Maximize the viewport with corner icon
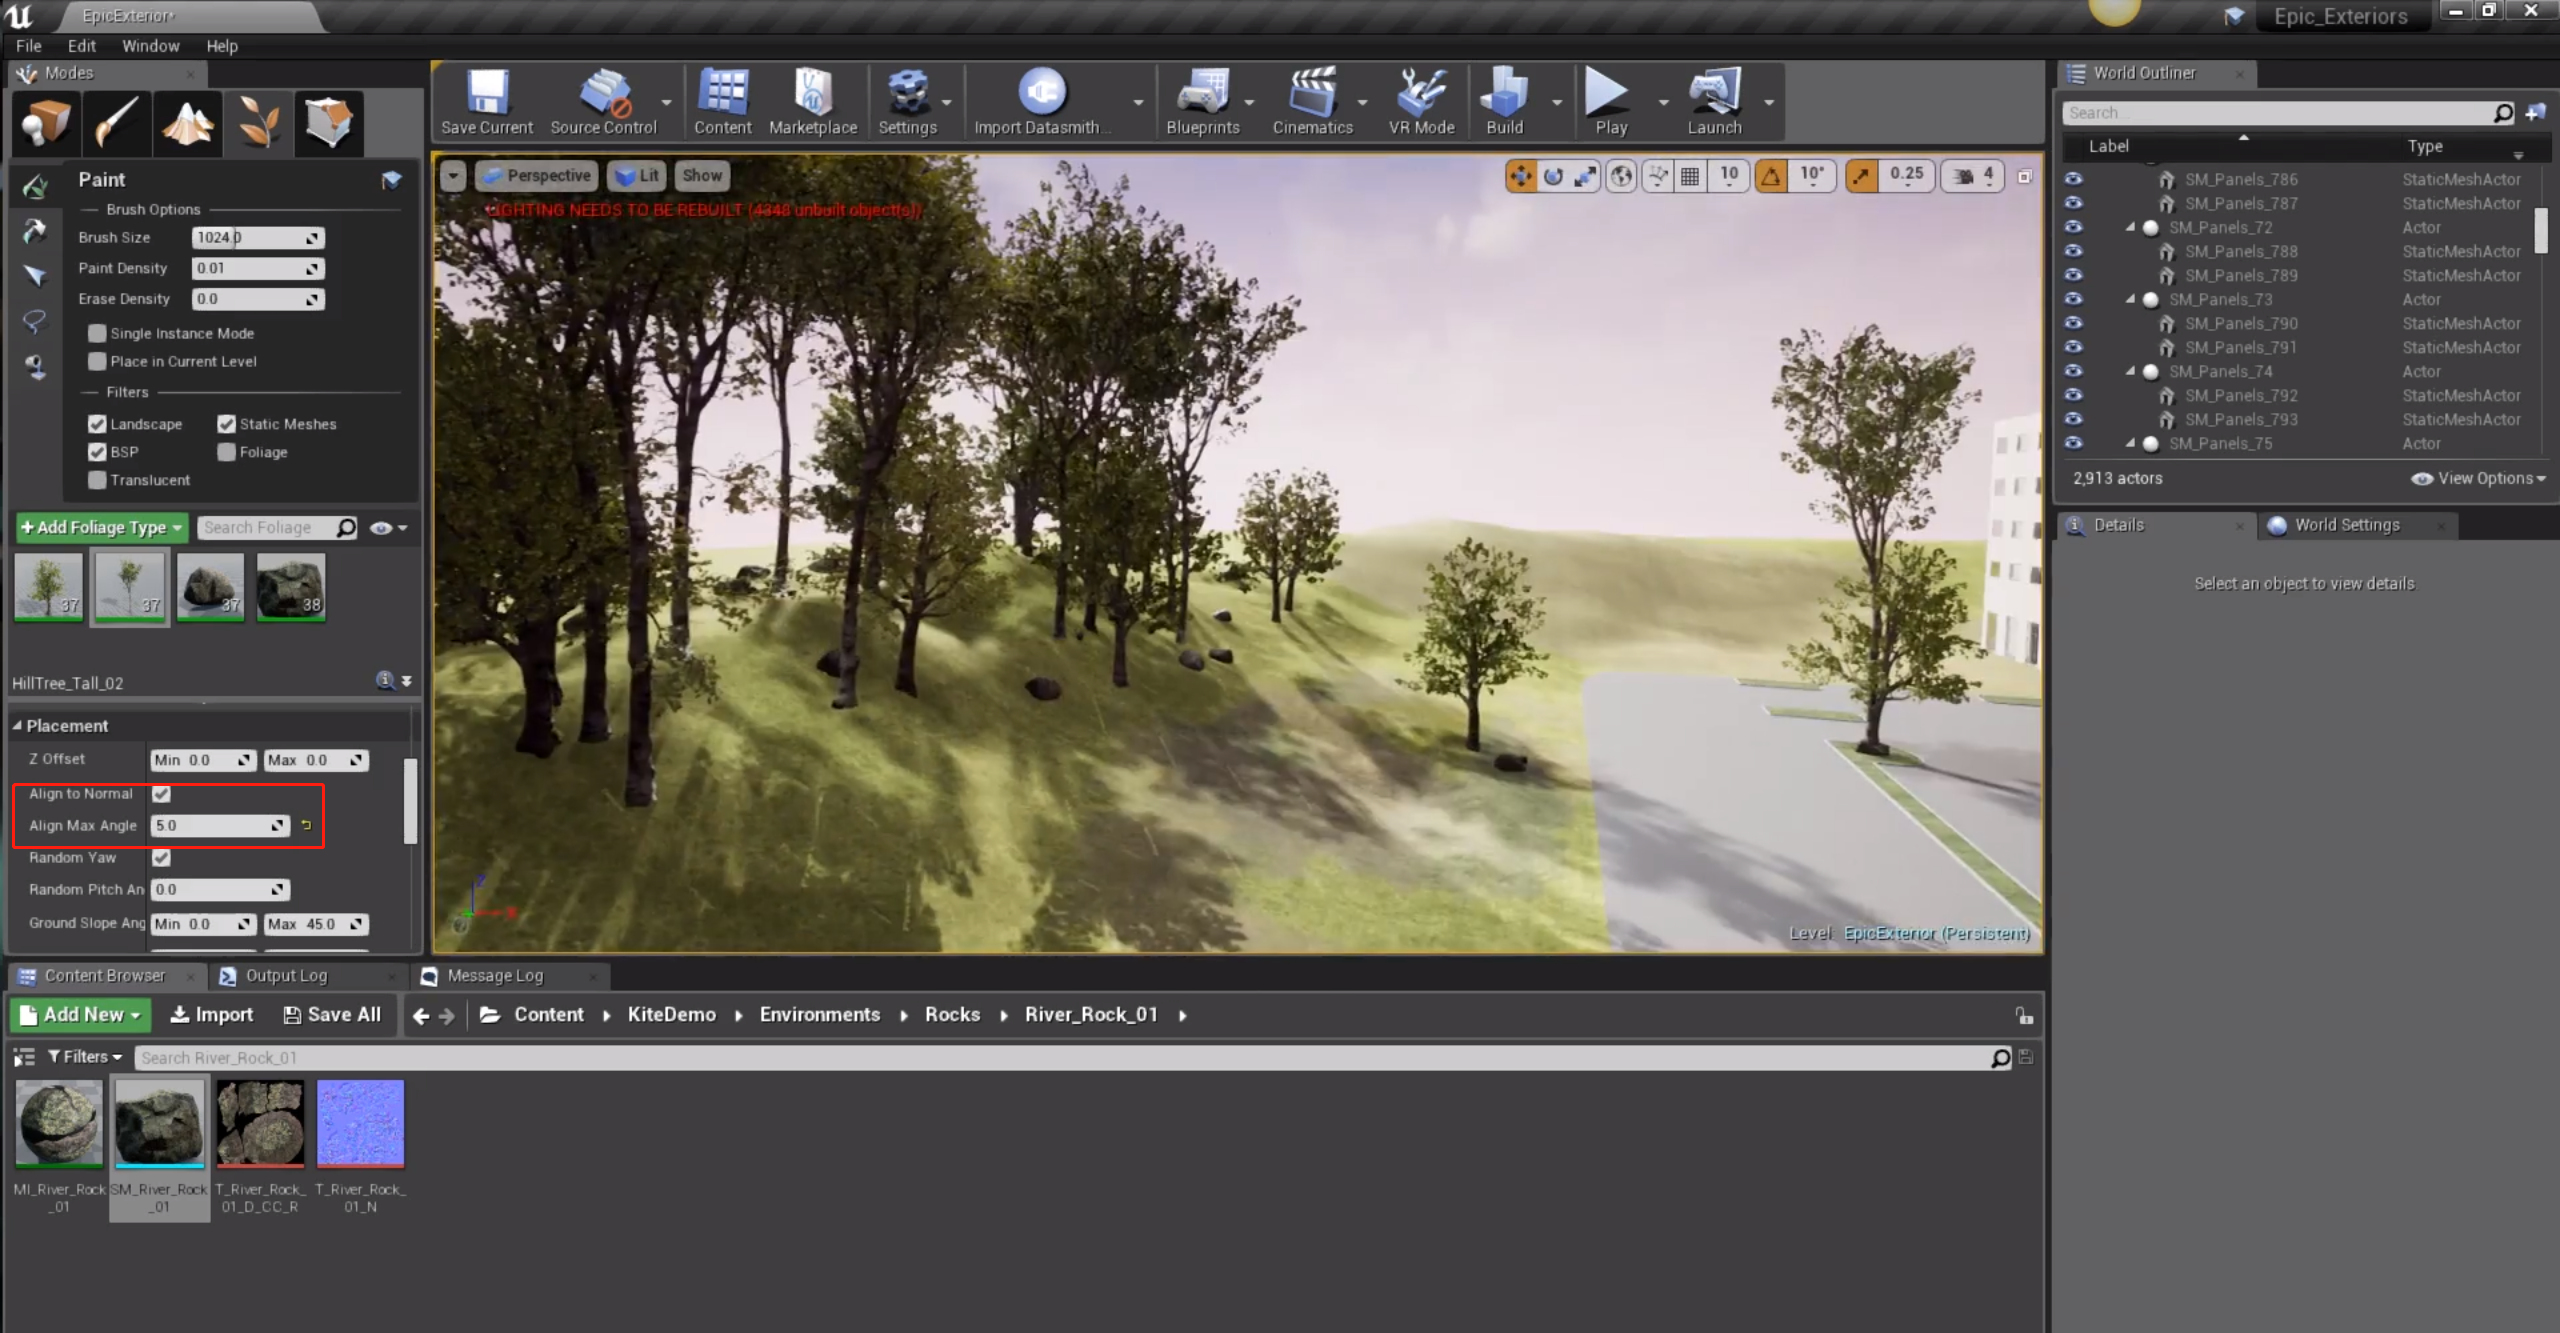 tap(2025, 177)
